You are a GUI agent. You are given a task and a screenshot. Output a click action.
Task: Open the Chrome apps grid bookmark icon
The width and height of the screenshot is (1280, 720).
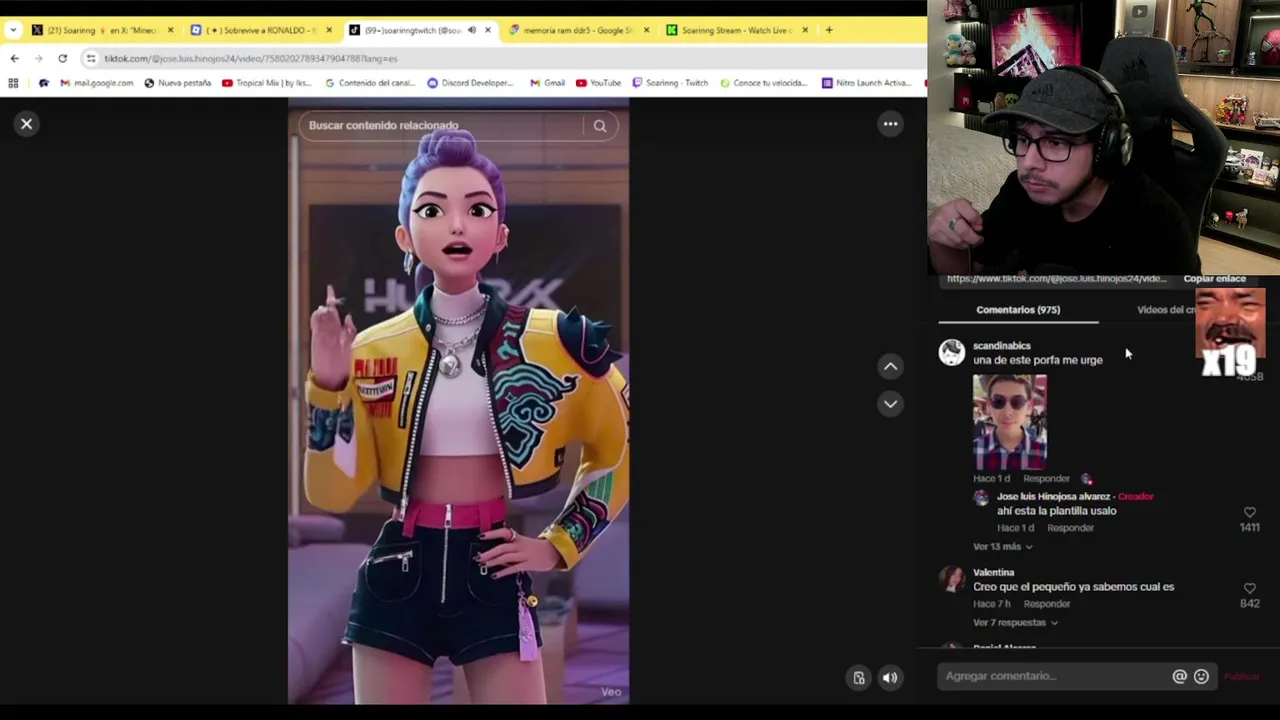point(13,83)
